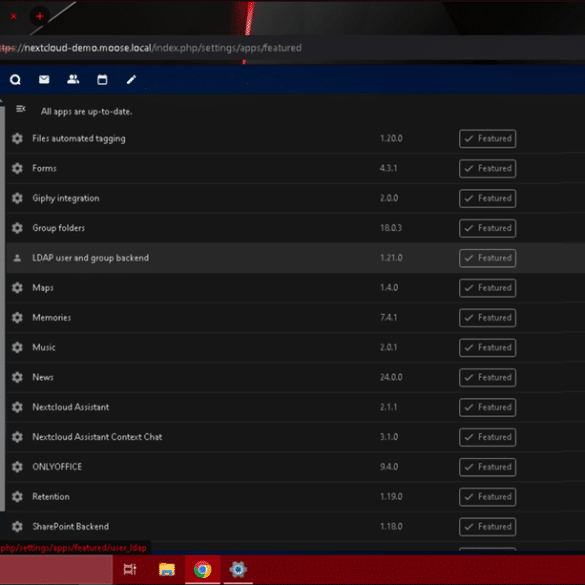Open a new browser tab
585x585 pixels.
tap(40, 16)
